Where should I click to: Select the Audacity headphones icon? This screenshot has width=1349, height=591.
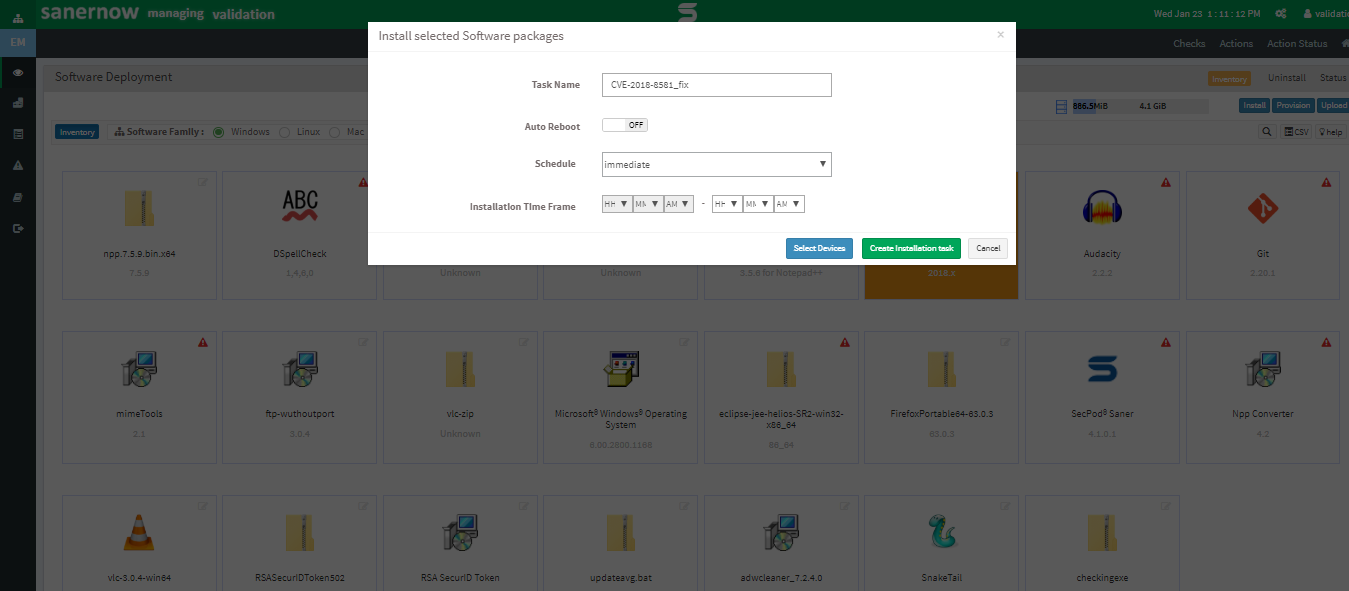(x=1102, y=207)
